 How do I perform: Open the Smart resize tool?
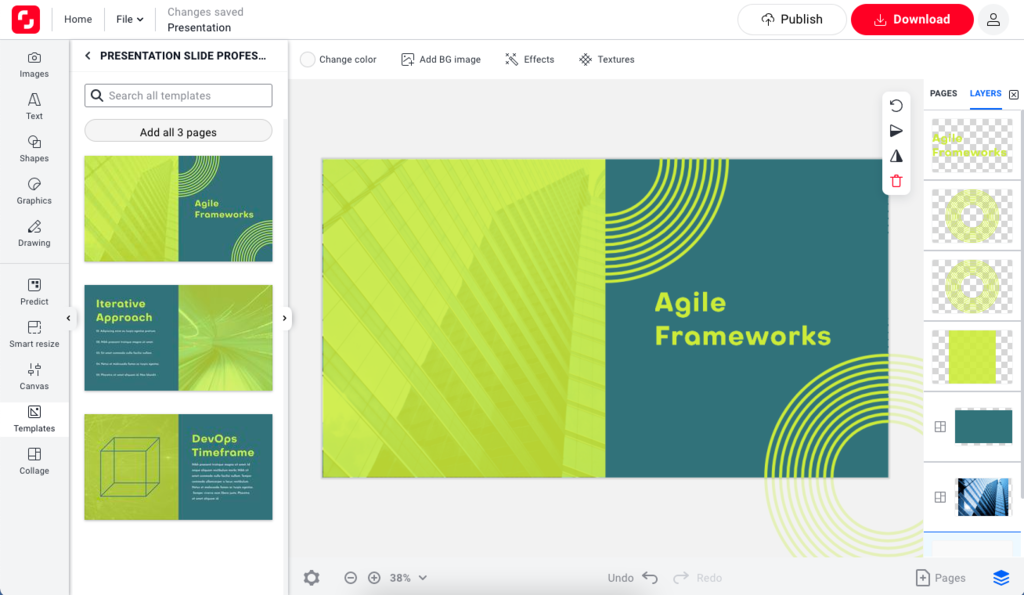point(34,334)
